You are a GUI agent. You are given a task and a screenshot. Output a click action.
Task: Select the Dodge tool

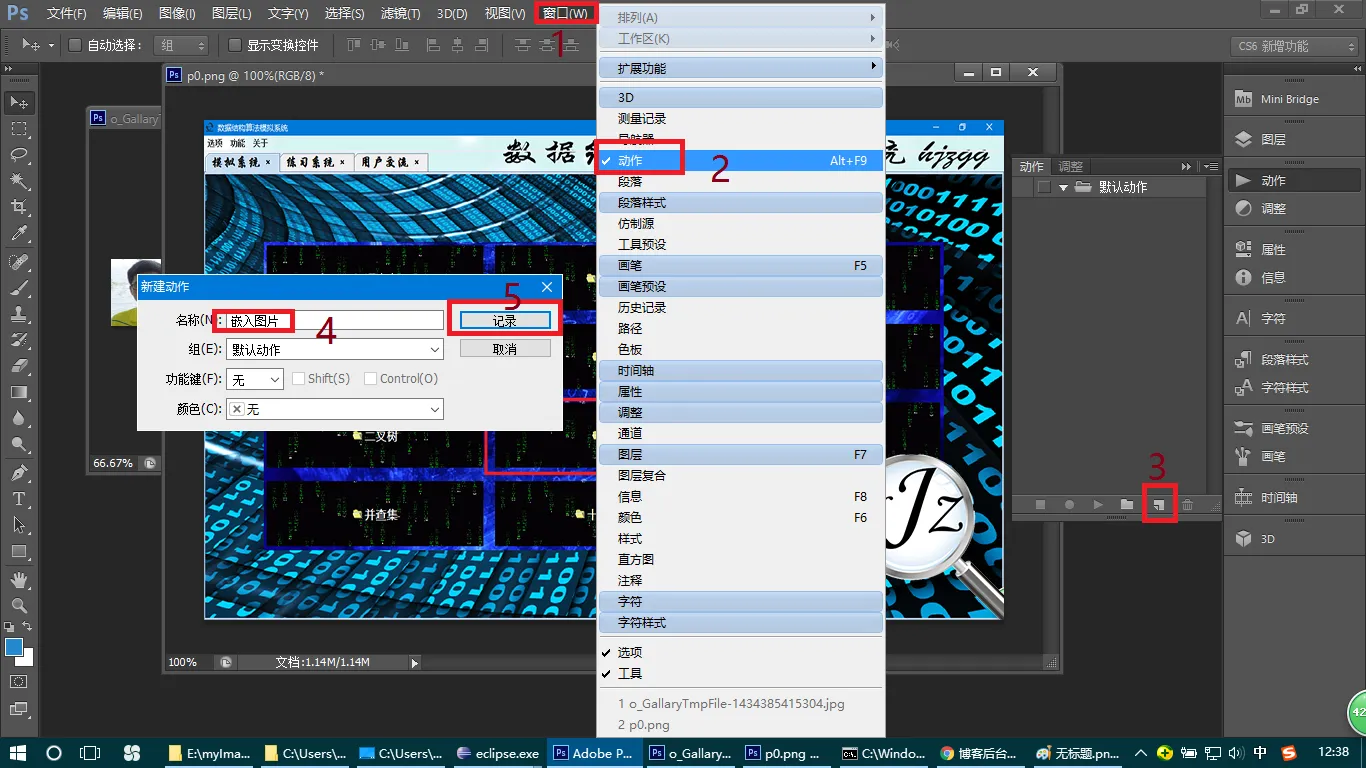click(19, 444)
